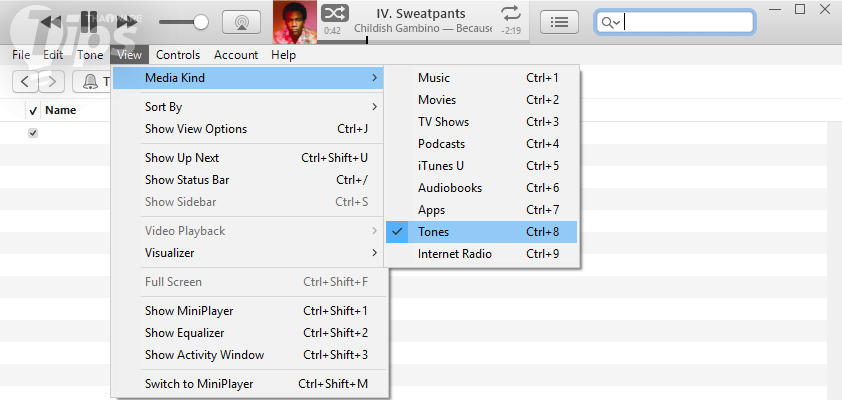The height and width of the screenshot is (400, 842).
Task: Open the Controls menu
Action: click(178, 55)
